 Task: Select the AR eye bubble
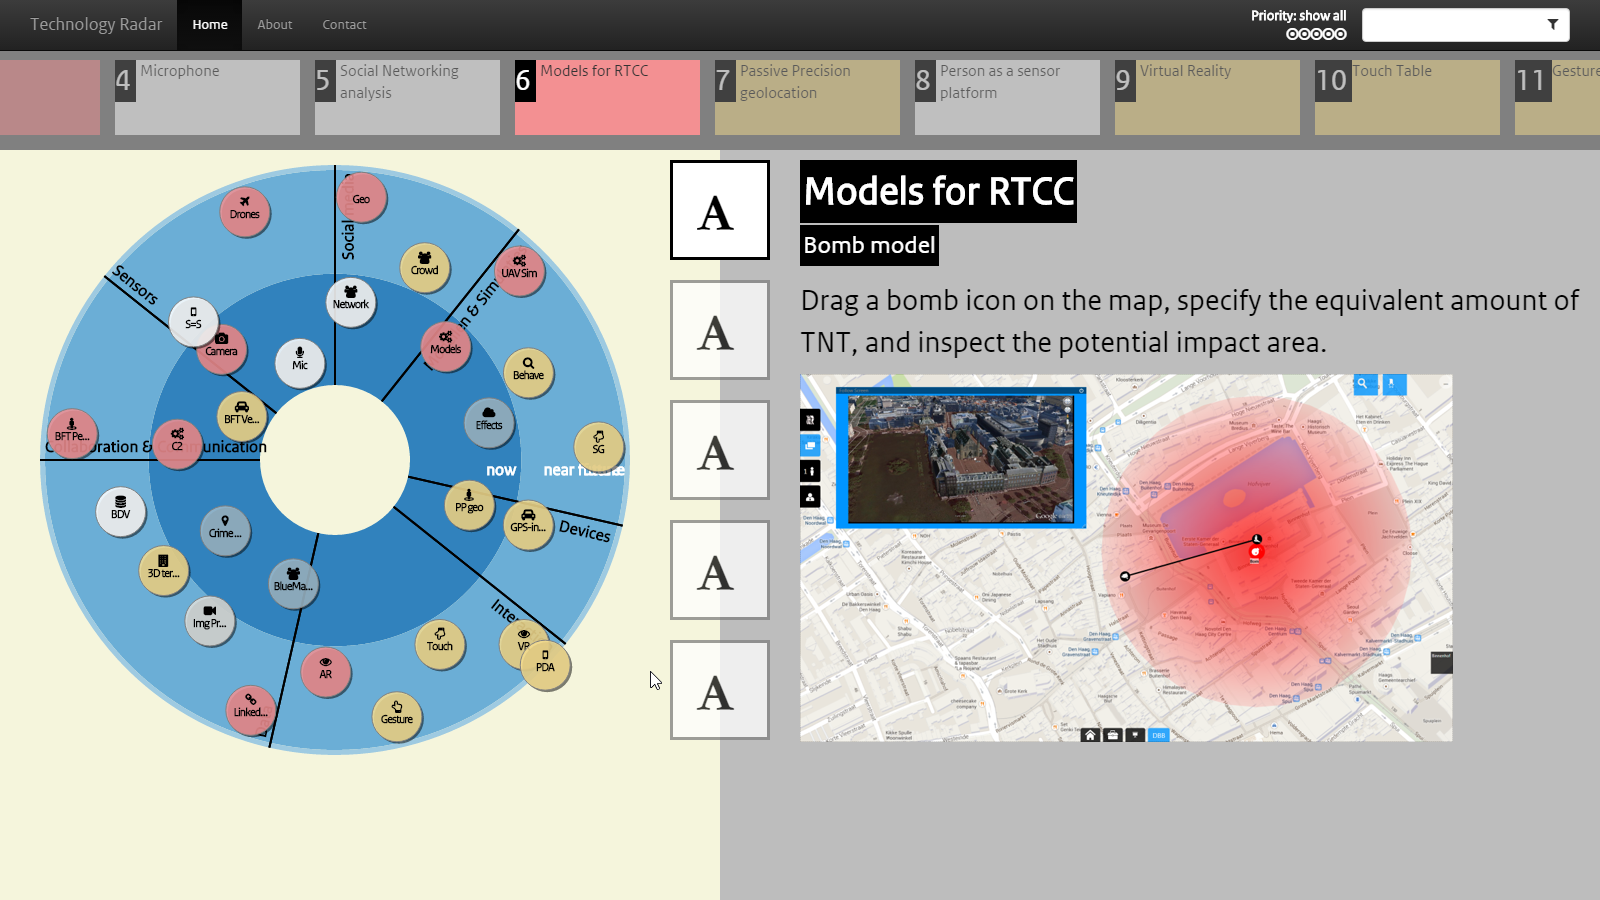pyautogui.click(x=325, y=671)
